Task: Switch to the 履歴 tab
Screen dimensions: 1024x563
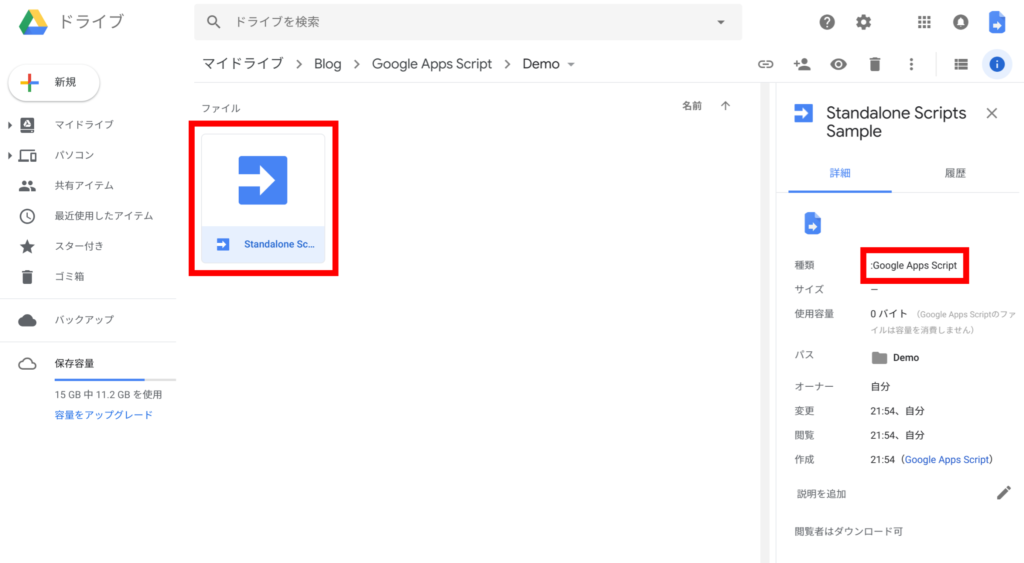Action: [955, 173]
